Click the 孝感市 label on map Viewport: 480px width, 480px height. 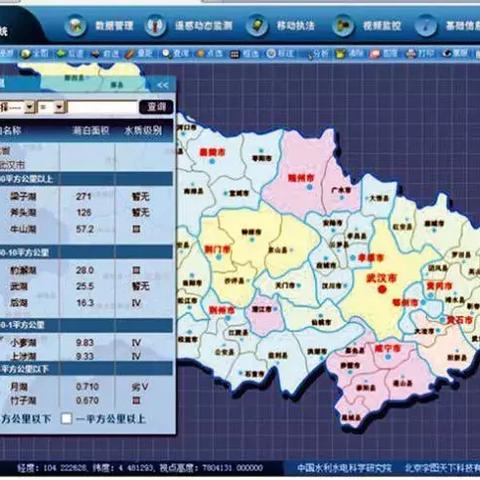[371, 258]
